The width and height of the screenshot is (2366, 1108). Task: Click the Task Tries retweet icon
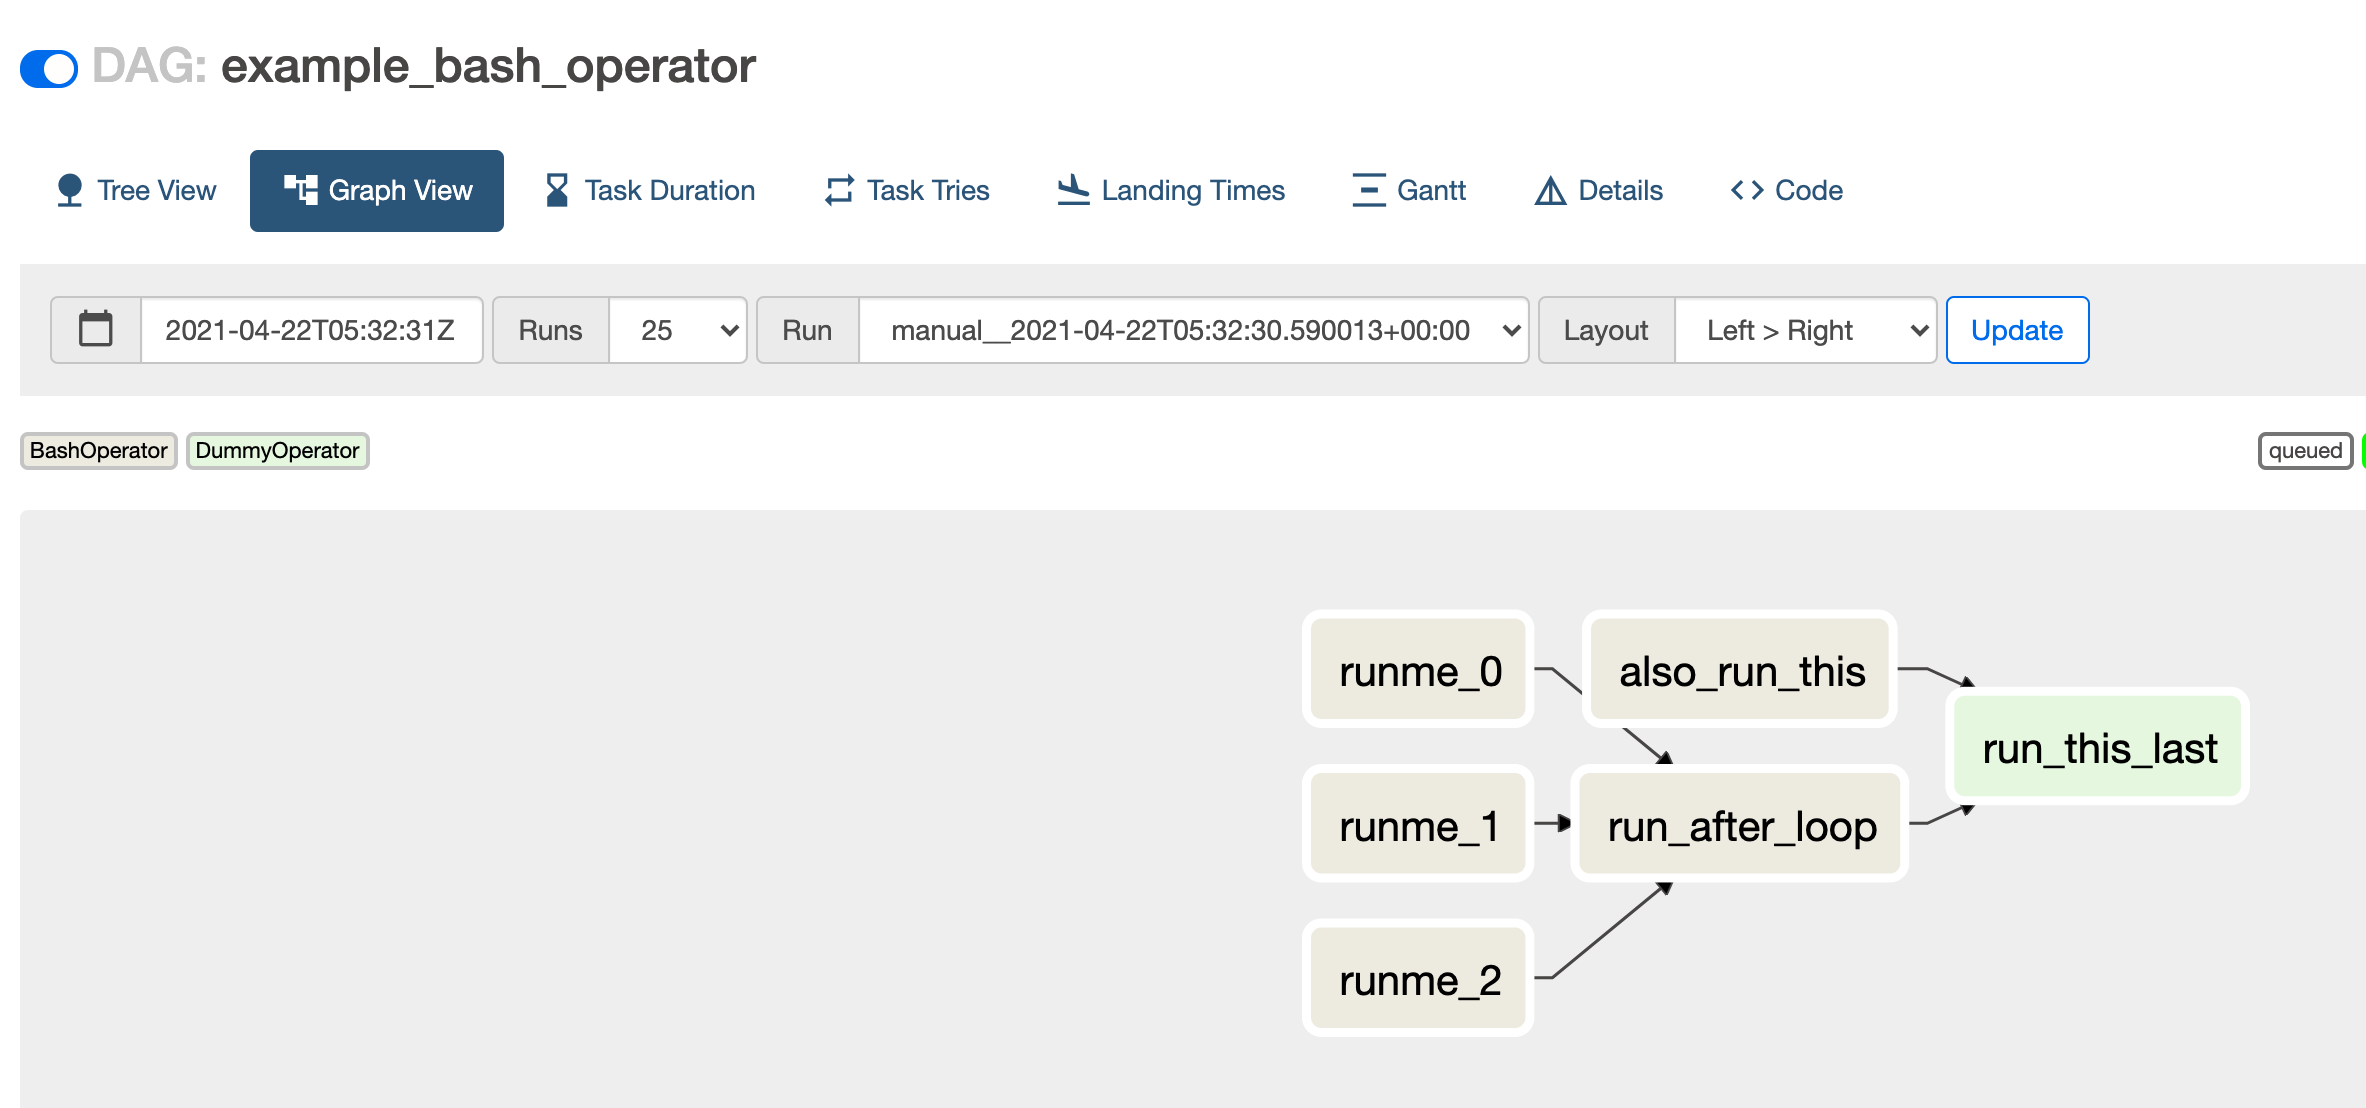pos(839,190)
